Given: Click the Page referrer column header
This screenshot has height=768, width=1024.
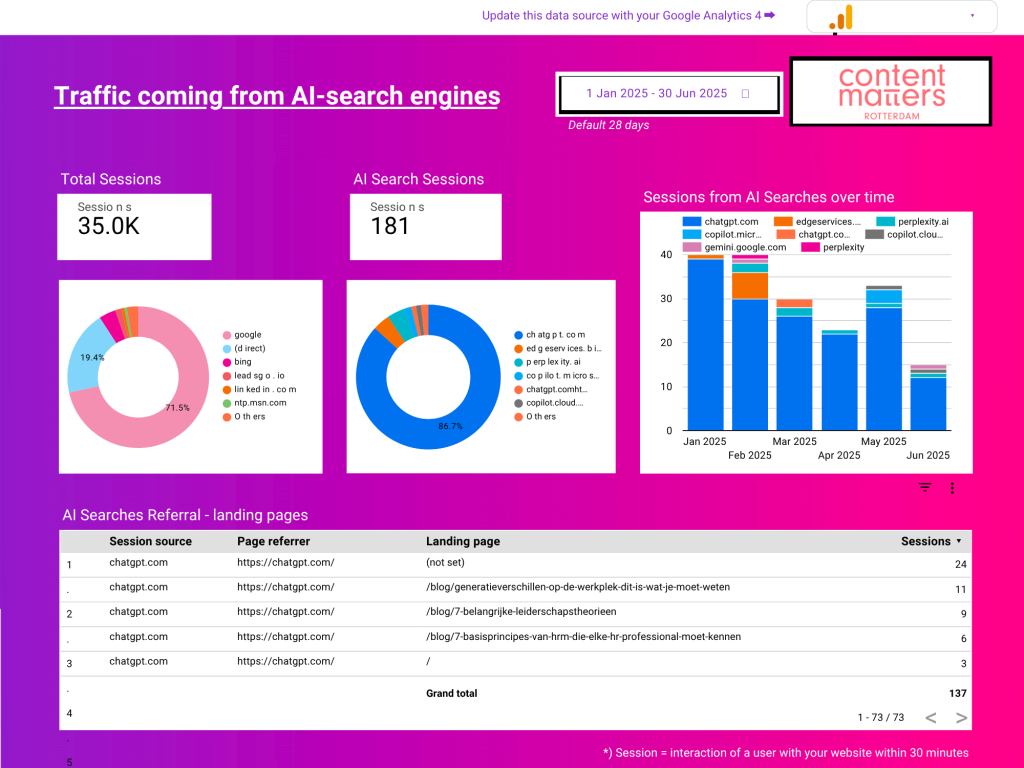Looking at the screenshot, I should [x=273, y=541].
